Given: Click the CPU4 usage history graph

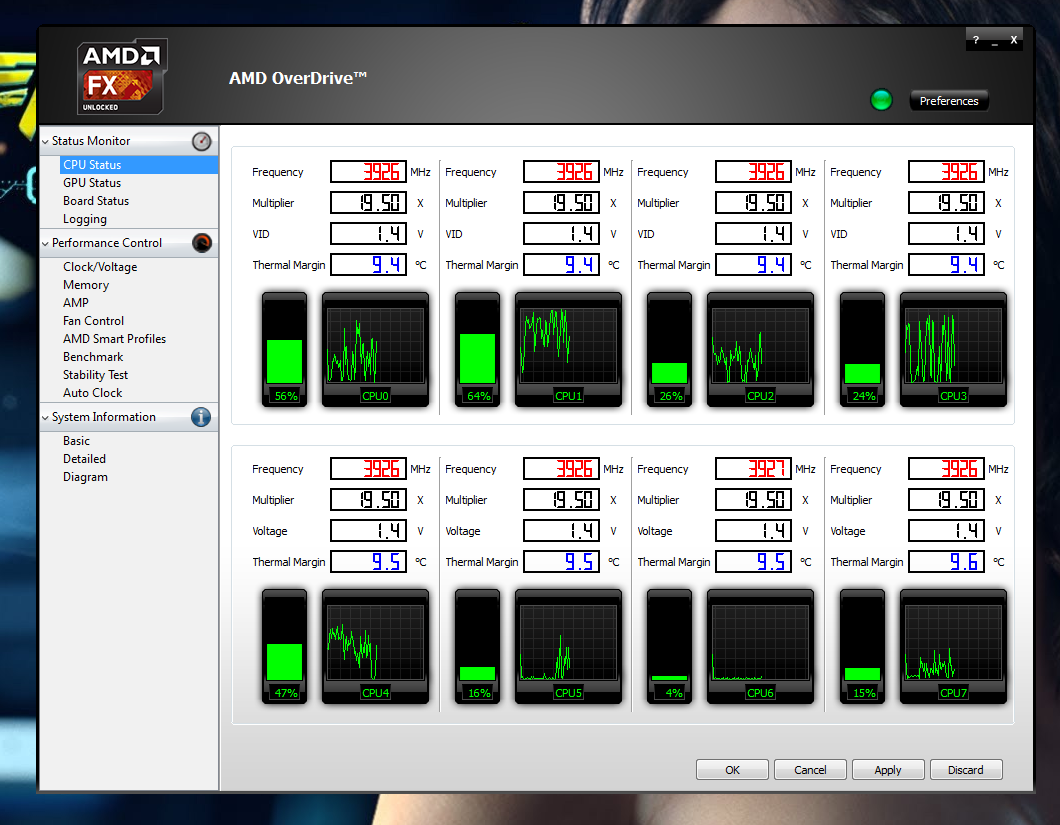Looking at the screenshot, I should click(x=375, y=646).
